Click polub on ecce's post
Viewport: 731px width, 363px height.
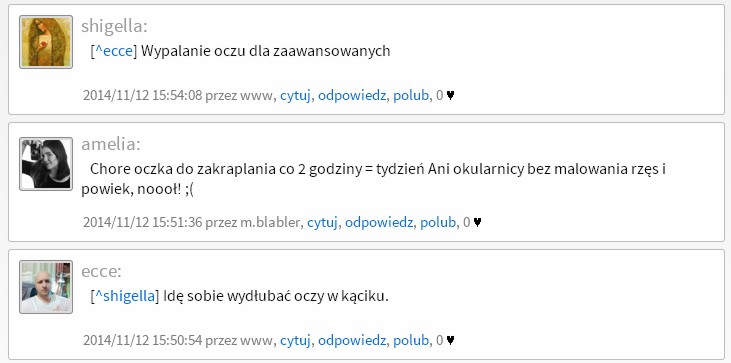411,341
